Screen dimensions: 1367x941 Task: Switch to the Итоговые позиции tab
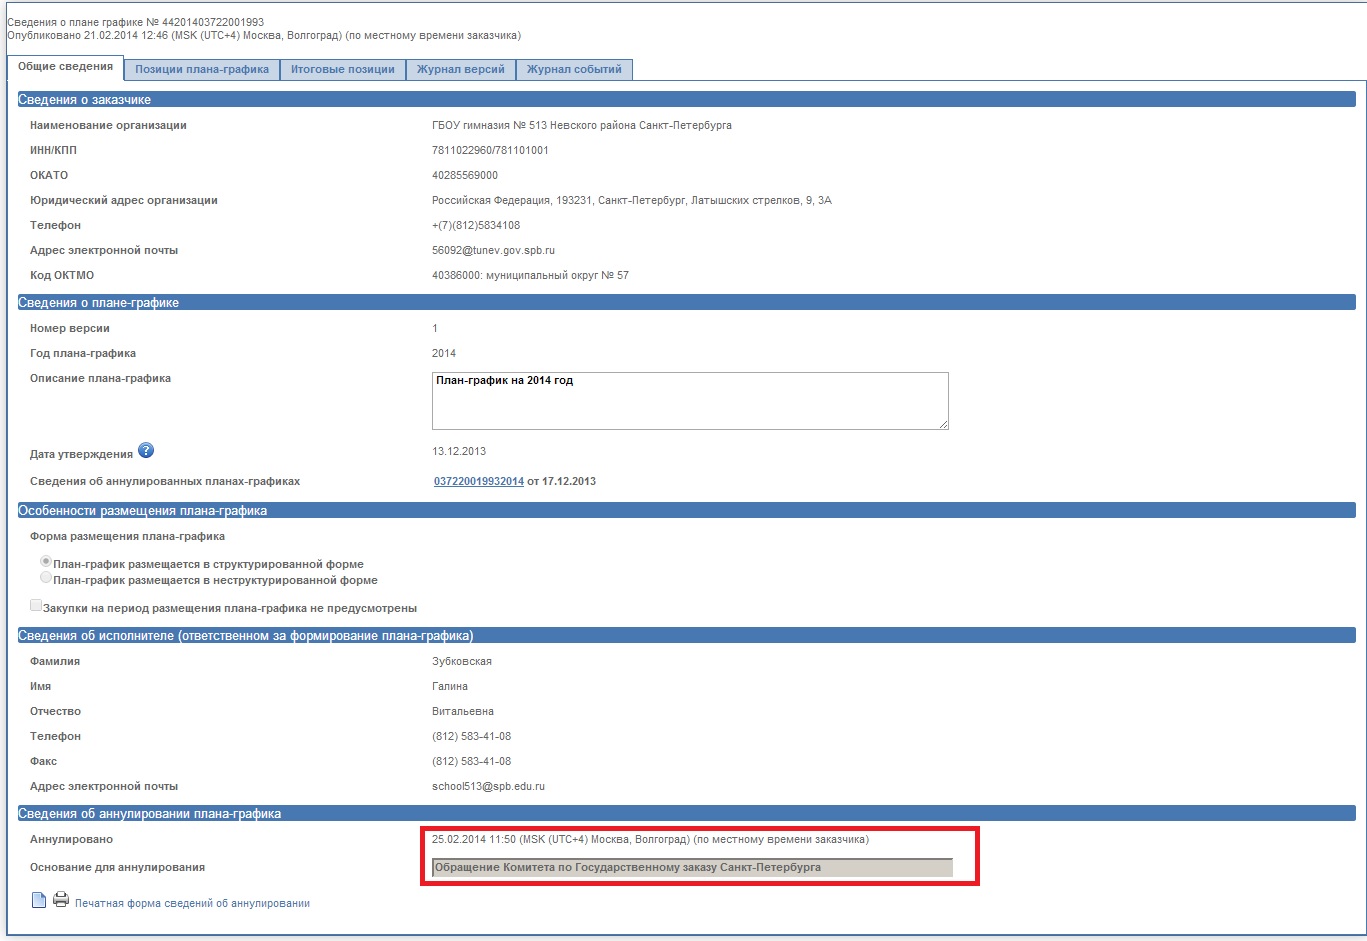pyautogui.click(x=343, y=70)
